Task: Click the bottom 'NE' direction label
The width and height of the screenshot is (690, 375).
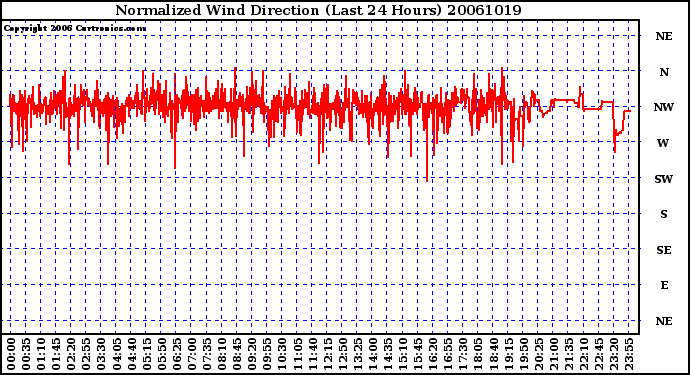Action: click(664, 321)
